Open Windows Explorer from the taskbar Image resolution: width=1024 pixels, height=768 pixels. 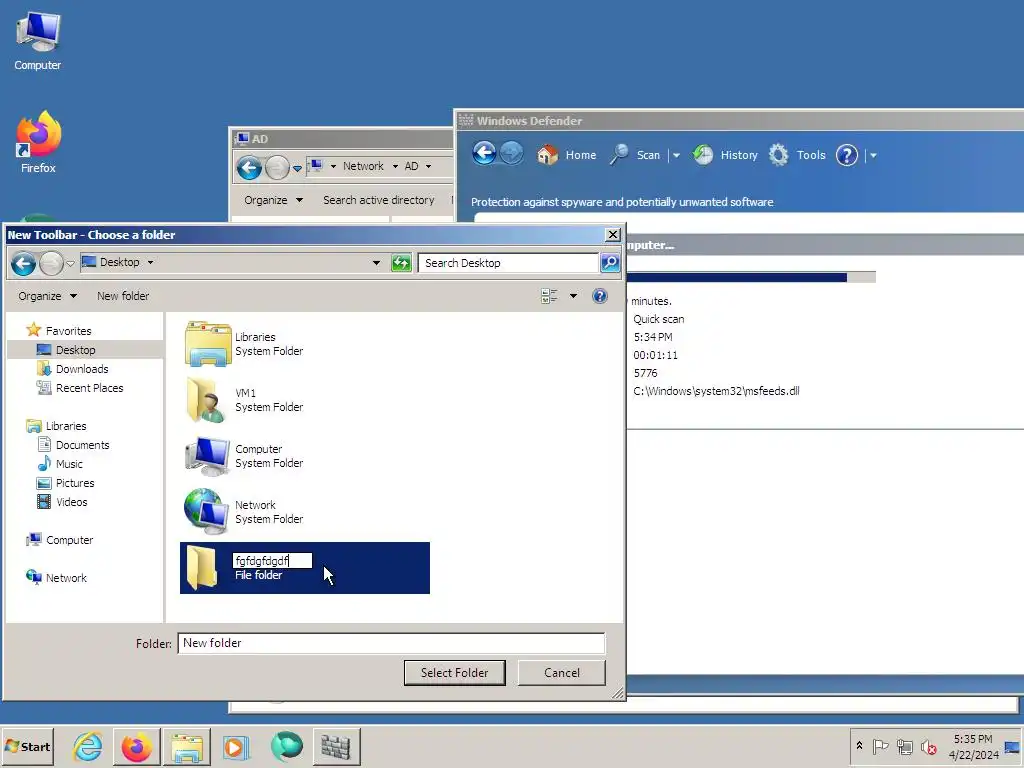(187, 746)
